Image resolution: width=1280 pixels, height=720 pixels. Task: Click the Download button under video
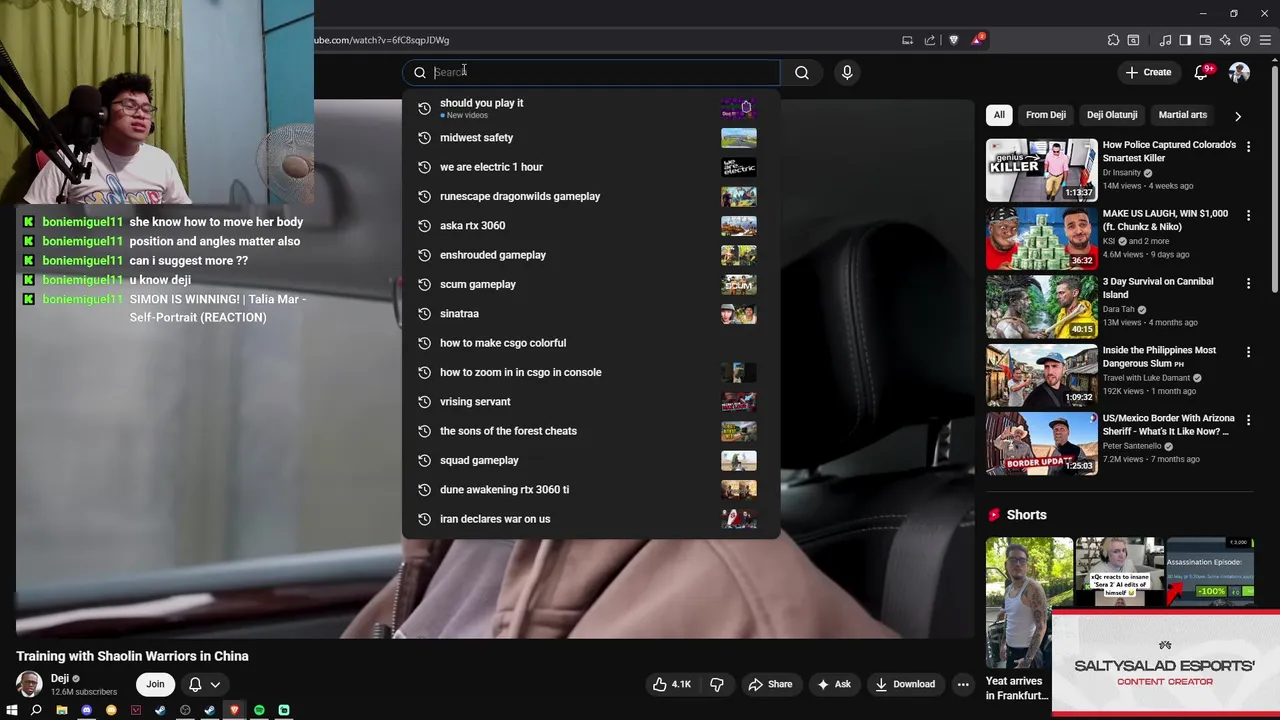905,684
